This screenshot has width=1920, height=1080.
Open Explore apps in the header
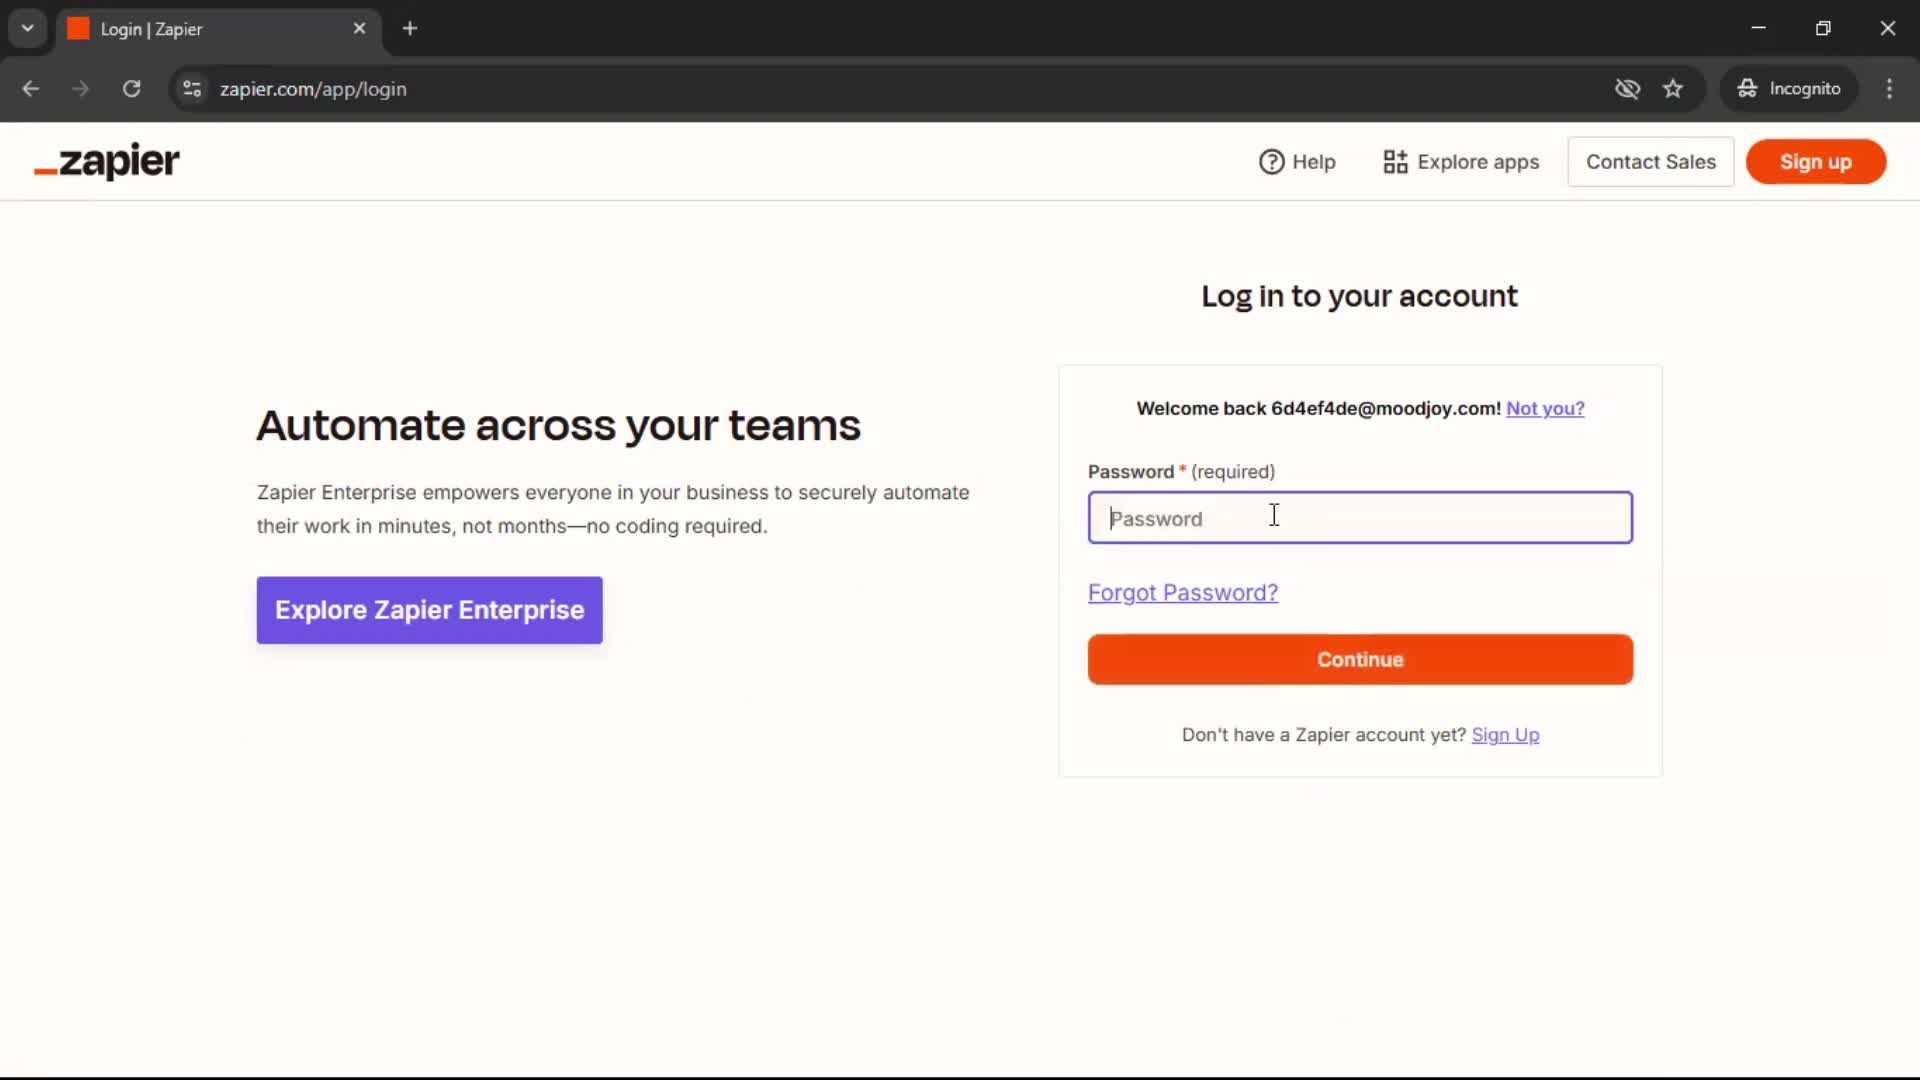[1461, 162]
